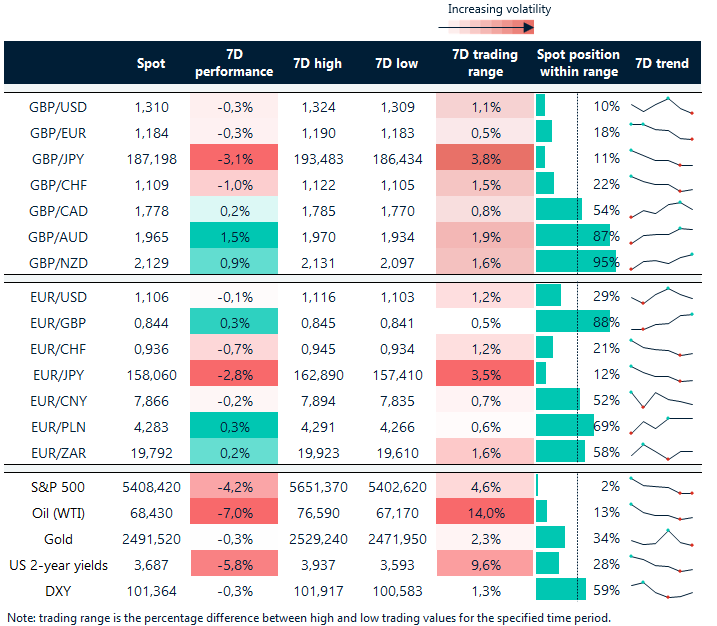Image resolution: width=717 pixels, height=626 pixels.
Task: Click the Spot column header
Action: pos(151,63)
